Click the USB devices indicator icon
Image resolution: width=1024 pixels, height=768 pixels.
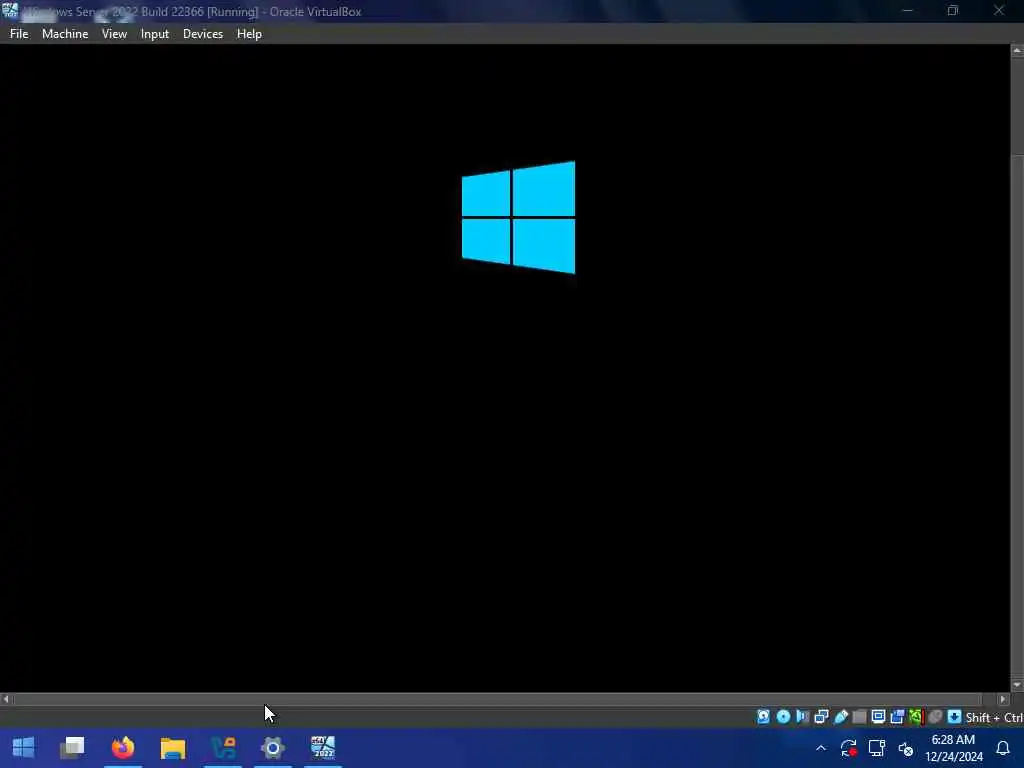[x=840, y=717]
